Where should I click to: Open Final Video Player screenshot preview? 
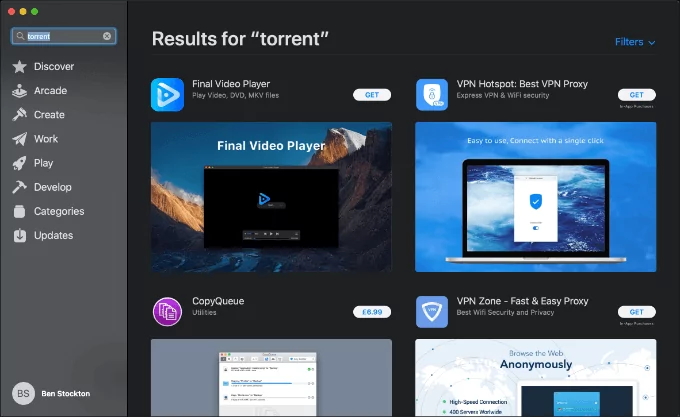point(271,197)
